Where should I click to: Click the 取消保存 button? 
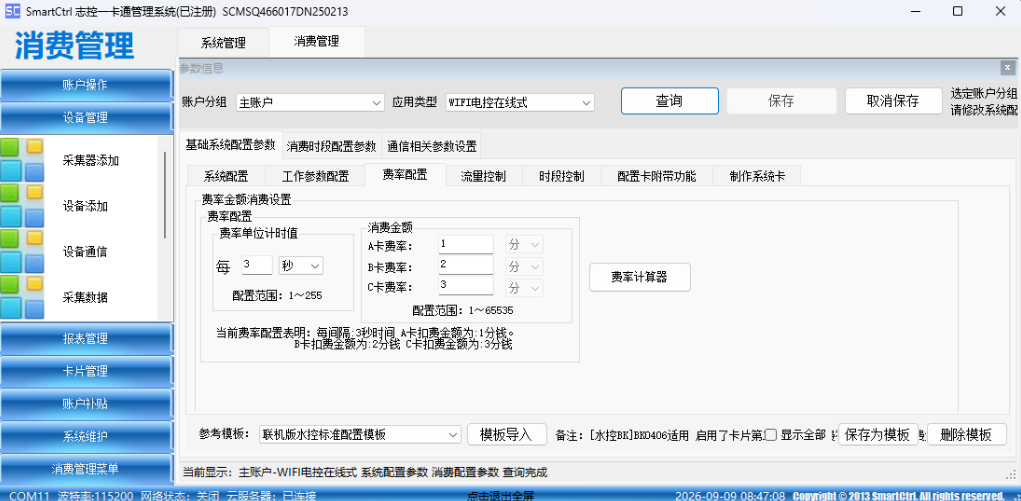[x=893, y=101]
